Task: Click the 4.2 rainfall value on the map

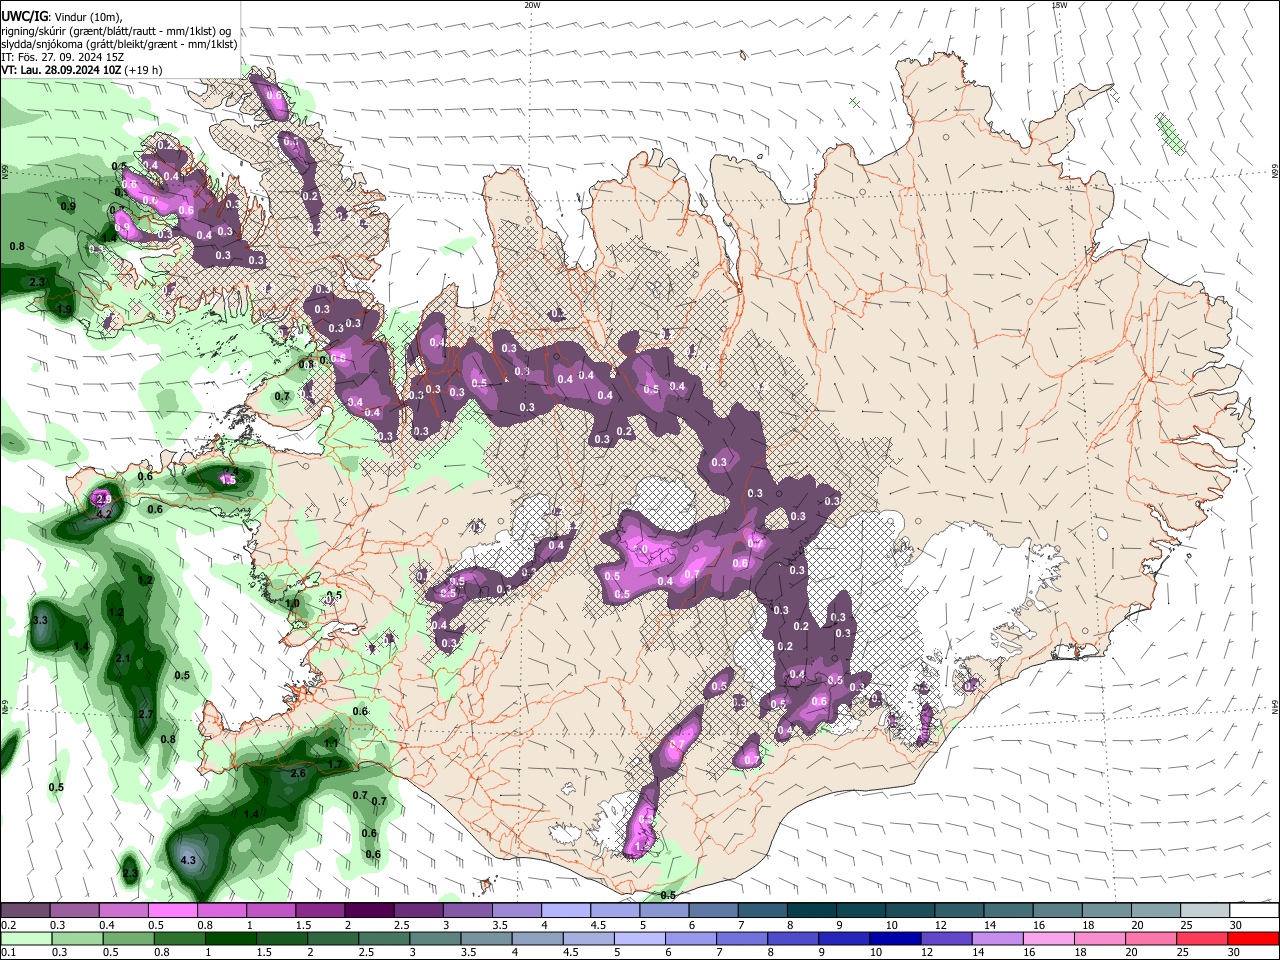Action: tap(103, 514)
